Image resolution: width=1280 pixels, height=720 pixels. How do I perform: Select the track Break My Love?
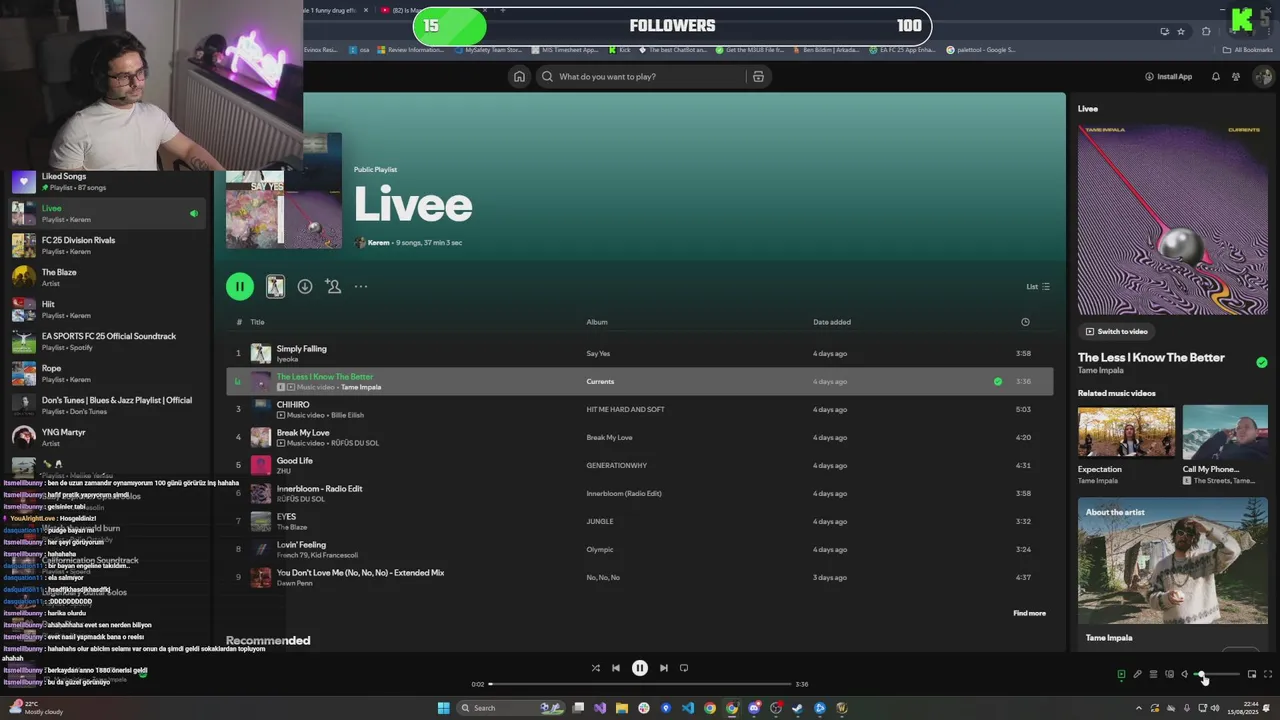(x=639, y=437)
